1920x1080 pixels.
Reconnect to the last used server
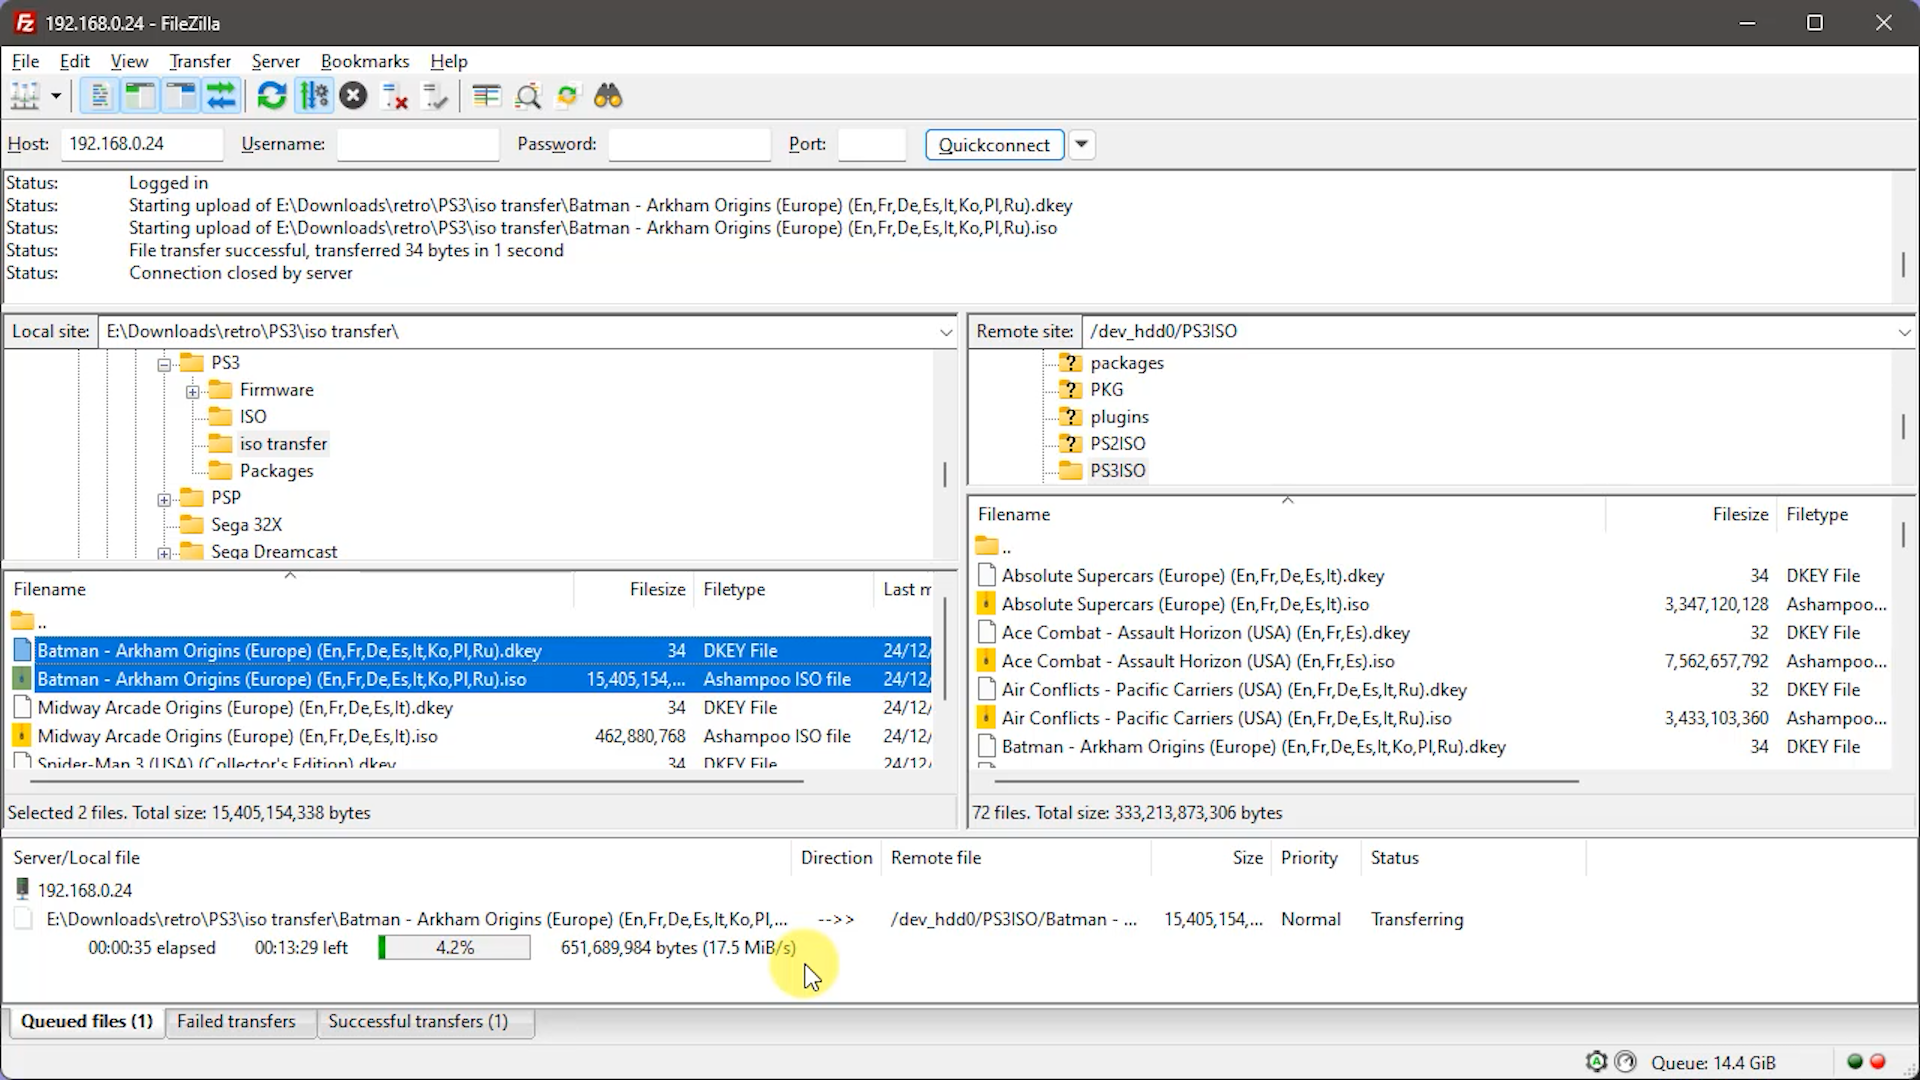click(435, 95)
